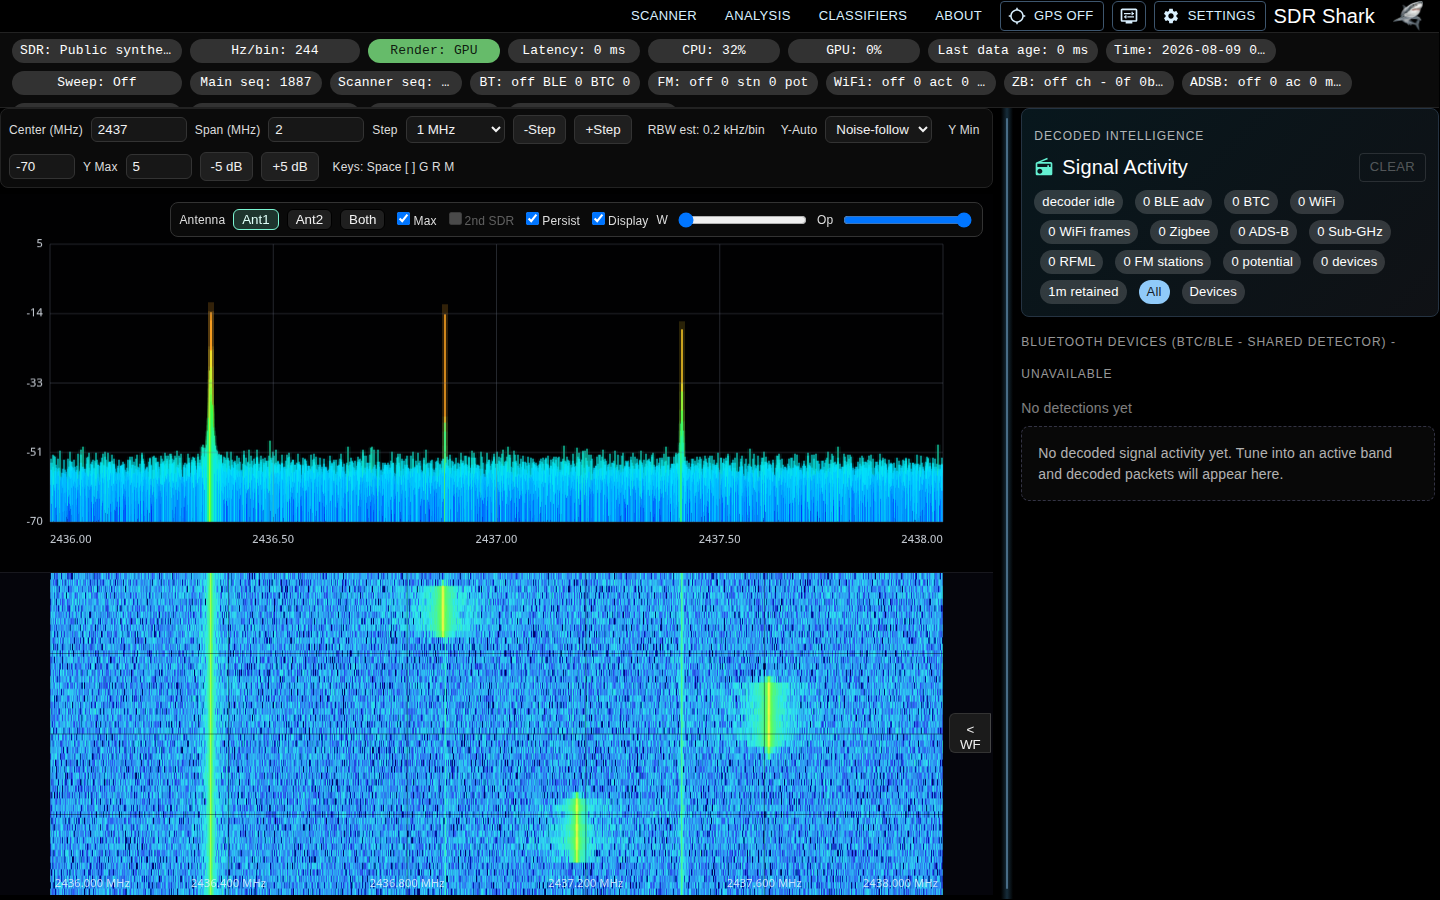Screen dimensions: 1440x900
Task: Click the 0 FM stations chip
Action: (x=1163, y=262)
